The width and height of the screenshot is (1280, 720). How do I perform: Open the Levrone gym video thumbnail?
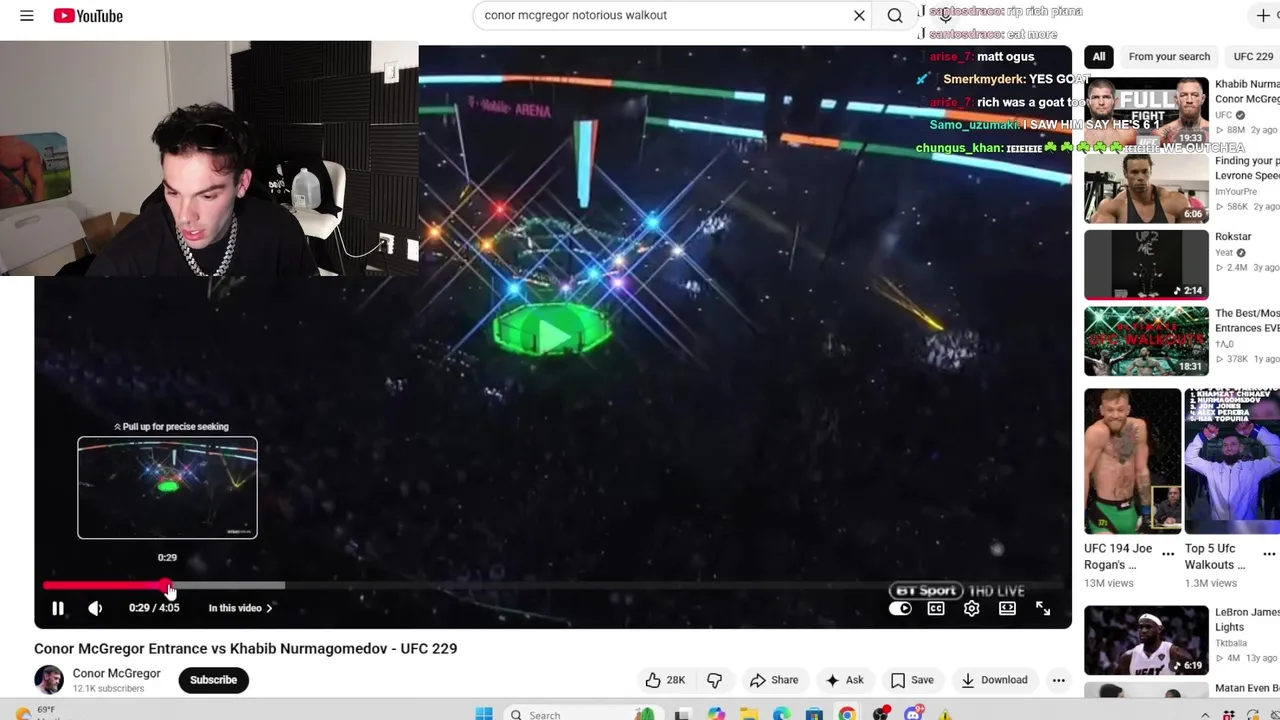(x=1146, y=188)
